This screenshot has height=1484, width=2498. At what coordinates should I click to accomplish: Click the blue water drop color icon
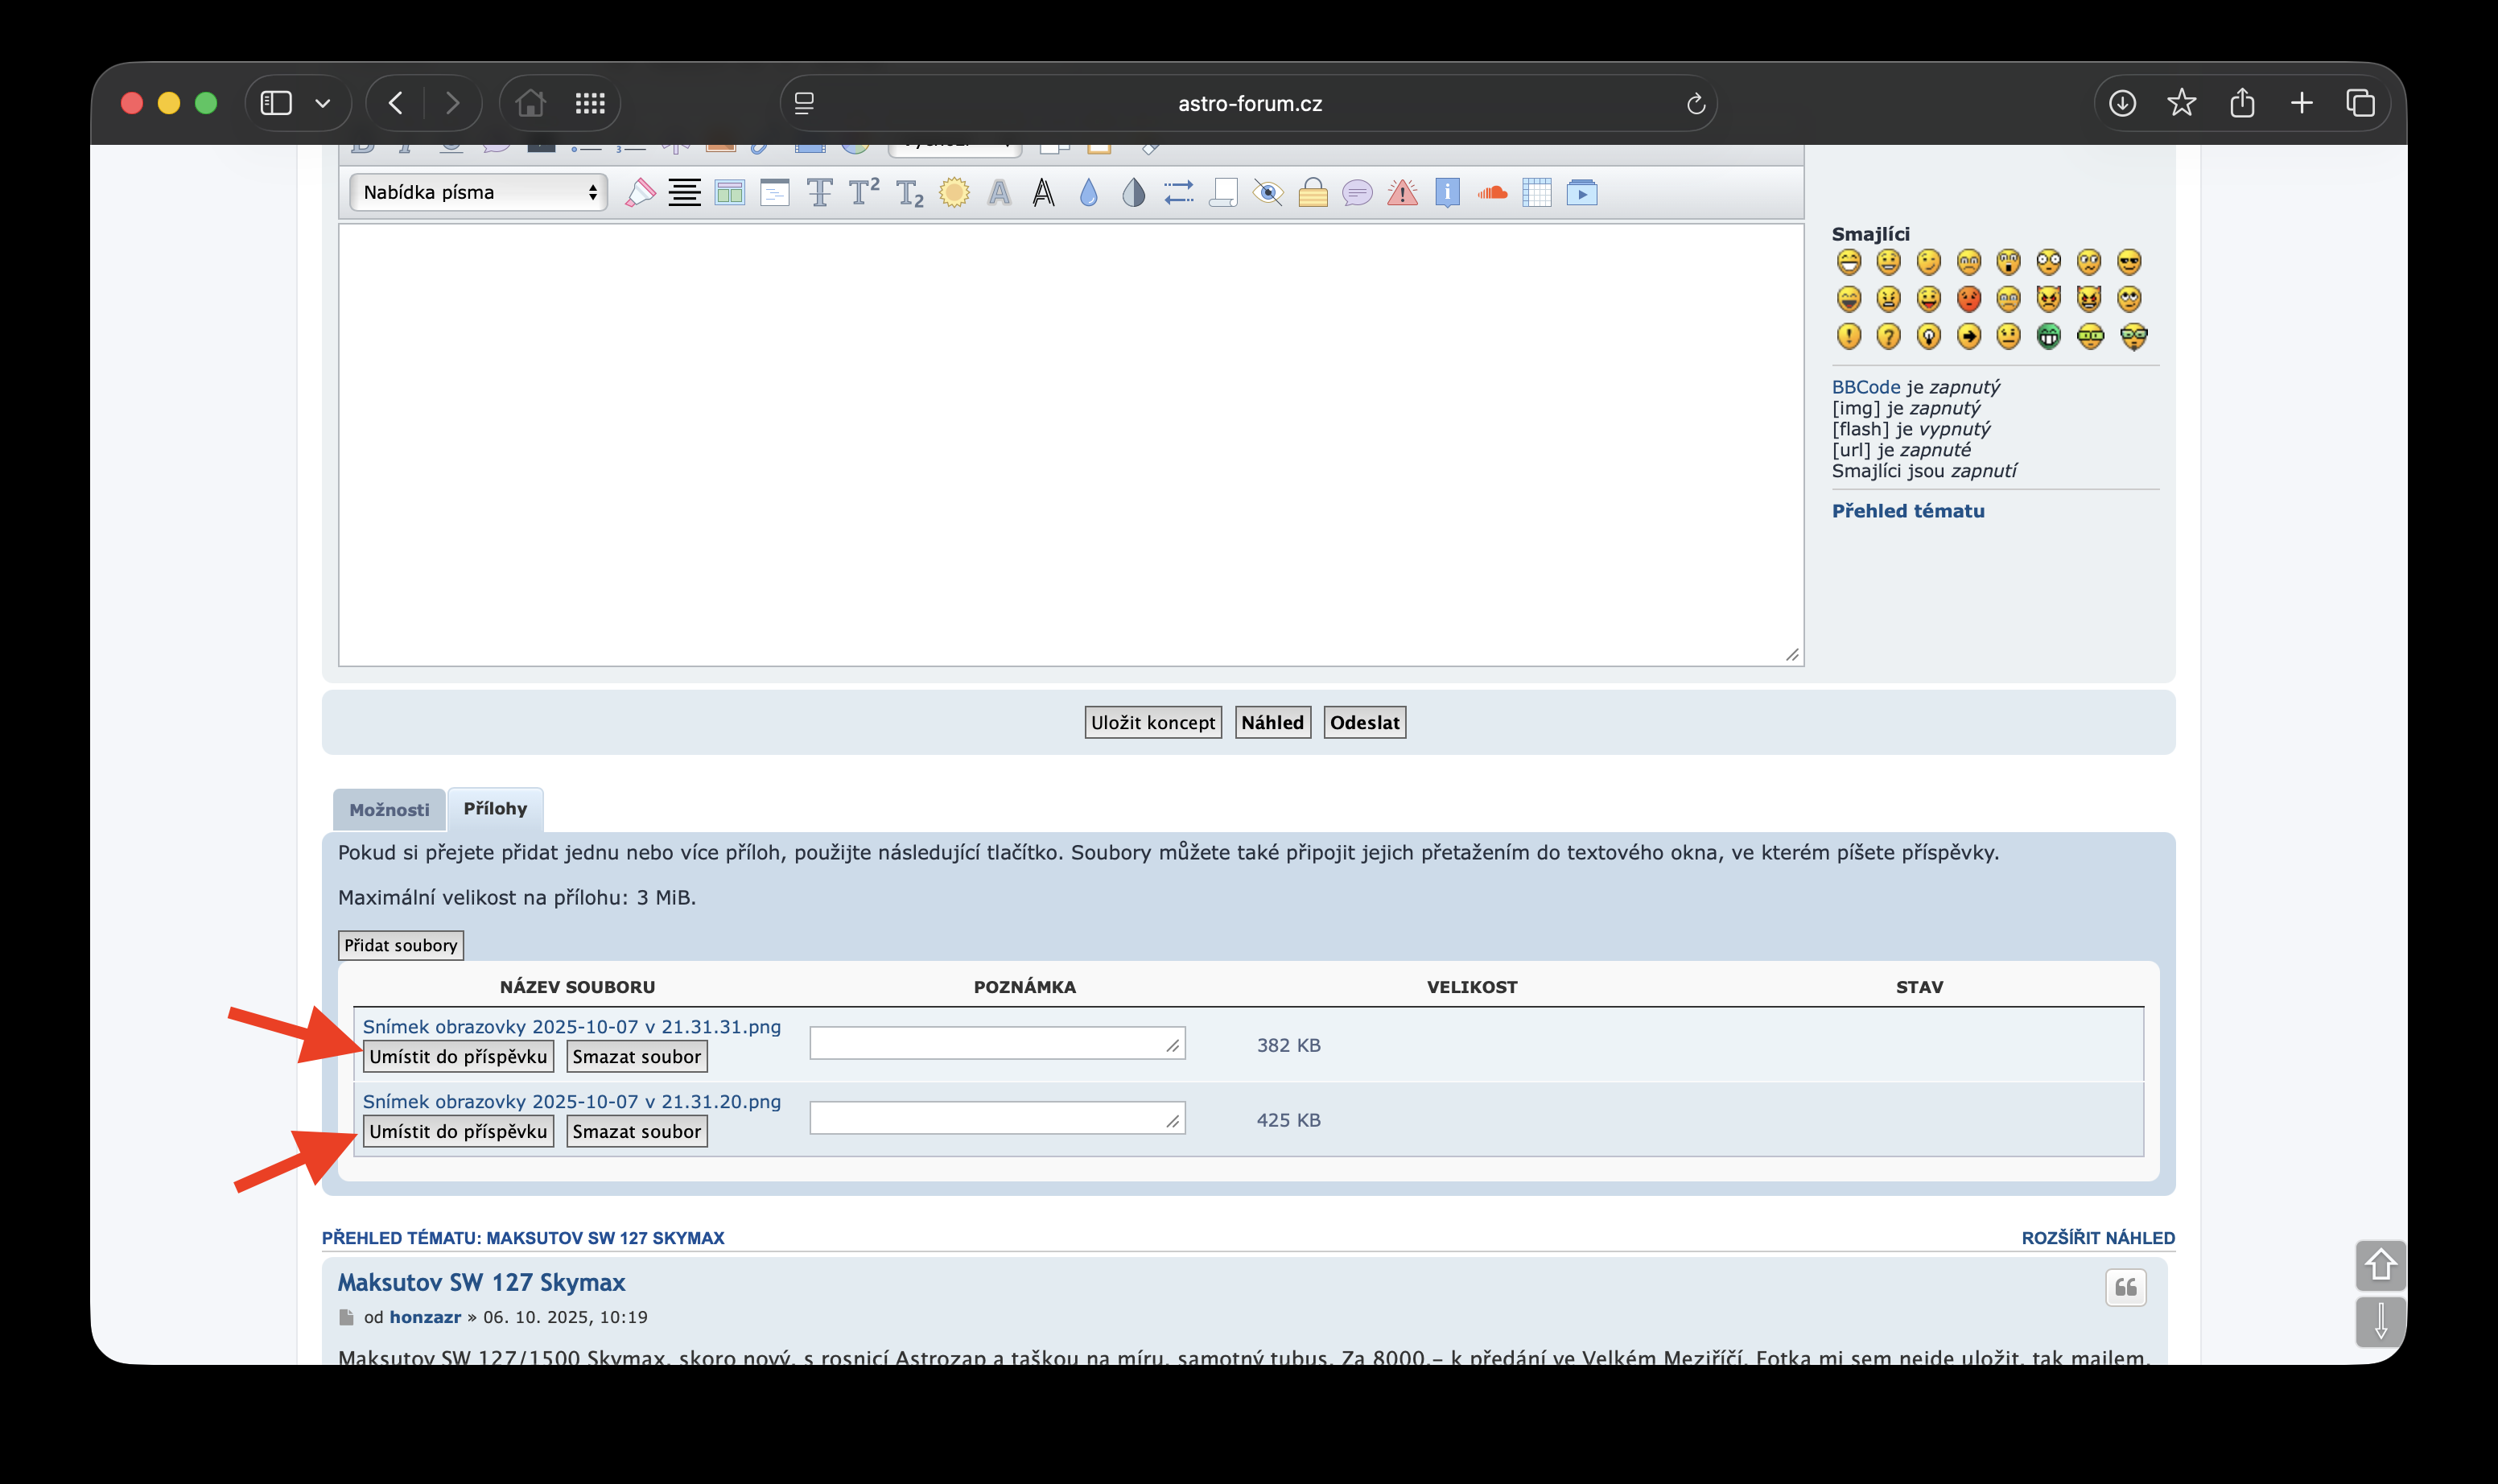coord(1089,192)
